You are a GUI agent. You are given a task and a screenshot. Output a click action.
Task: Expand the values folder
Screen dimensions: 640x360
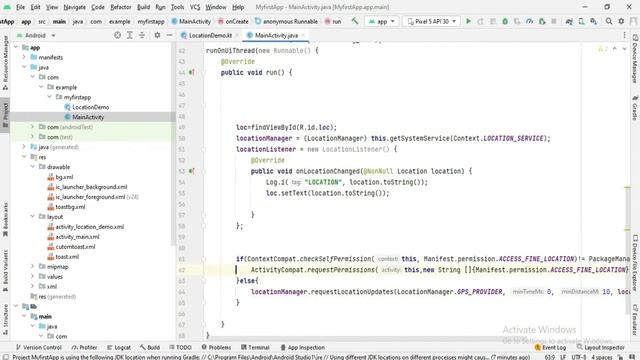click(33, 276)
